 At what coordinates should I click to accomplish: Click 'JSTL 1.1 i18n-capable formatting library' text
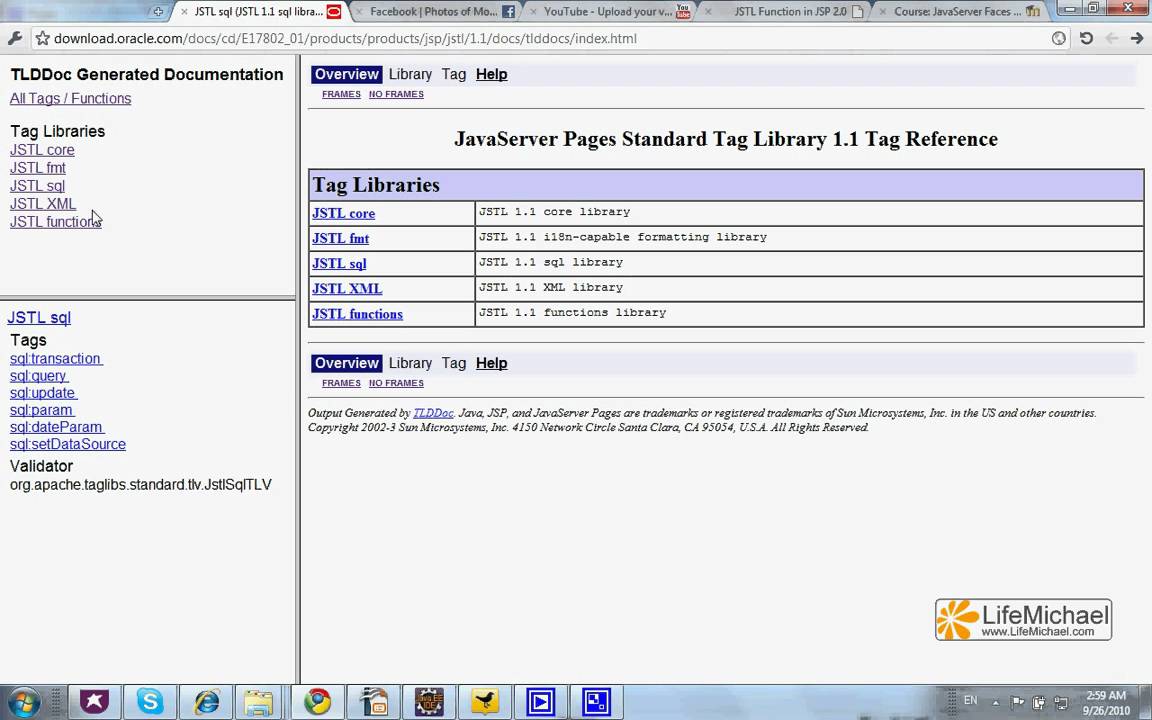(623, 237)
